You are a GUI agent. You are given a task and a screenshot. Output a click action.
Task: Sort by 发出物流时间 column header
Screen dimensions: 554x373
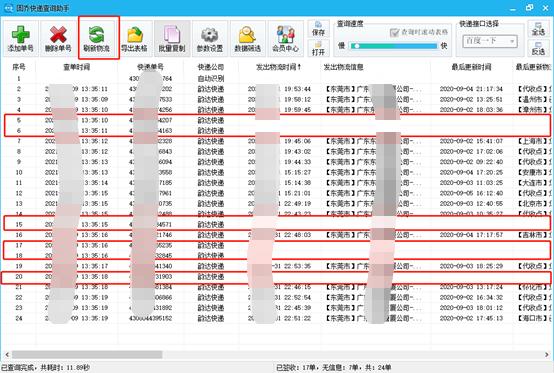coord(279,67)
